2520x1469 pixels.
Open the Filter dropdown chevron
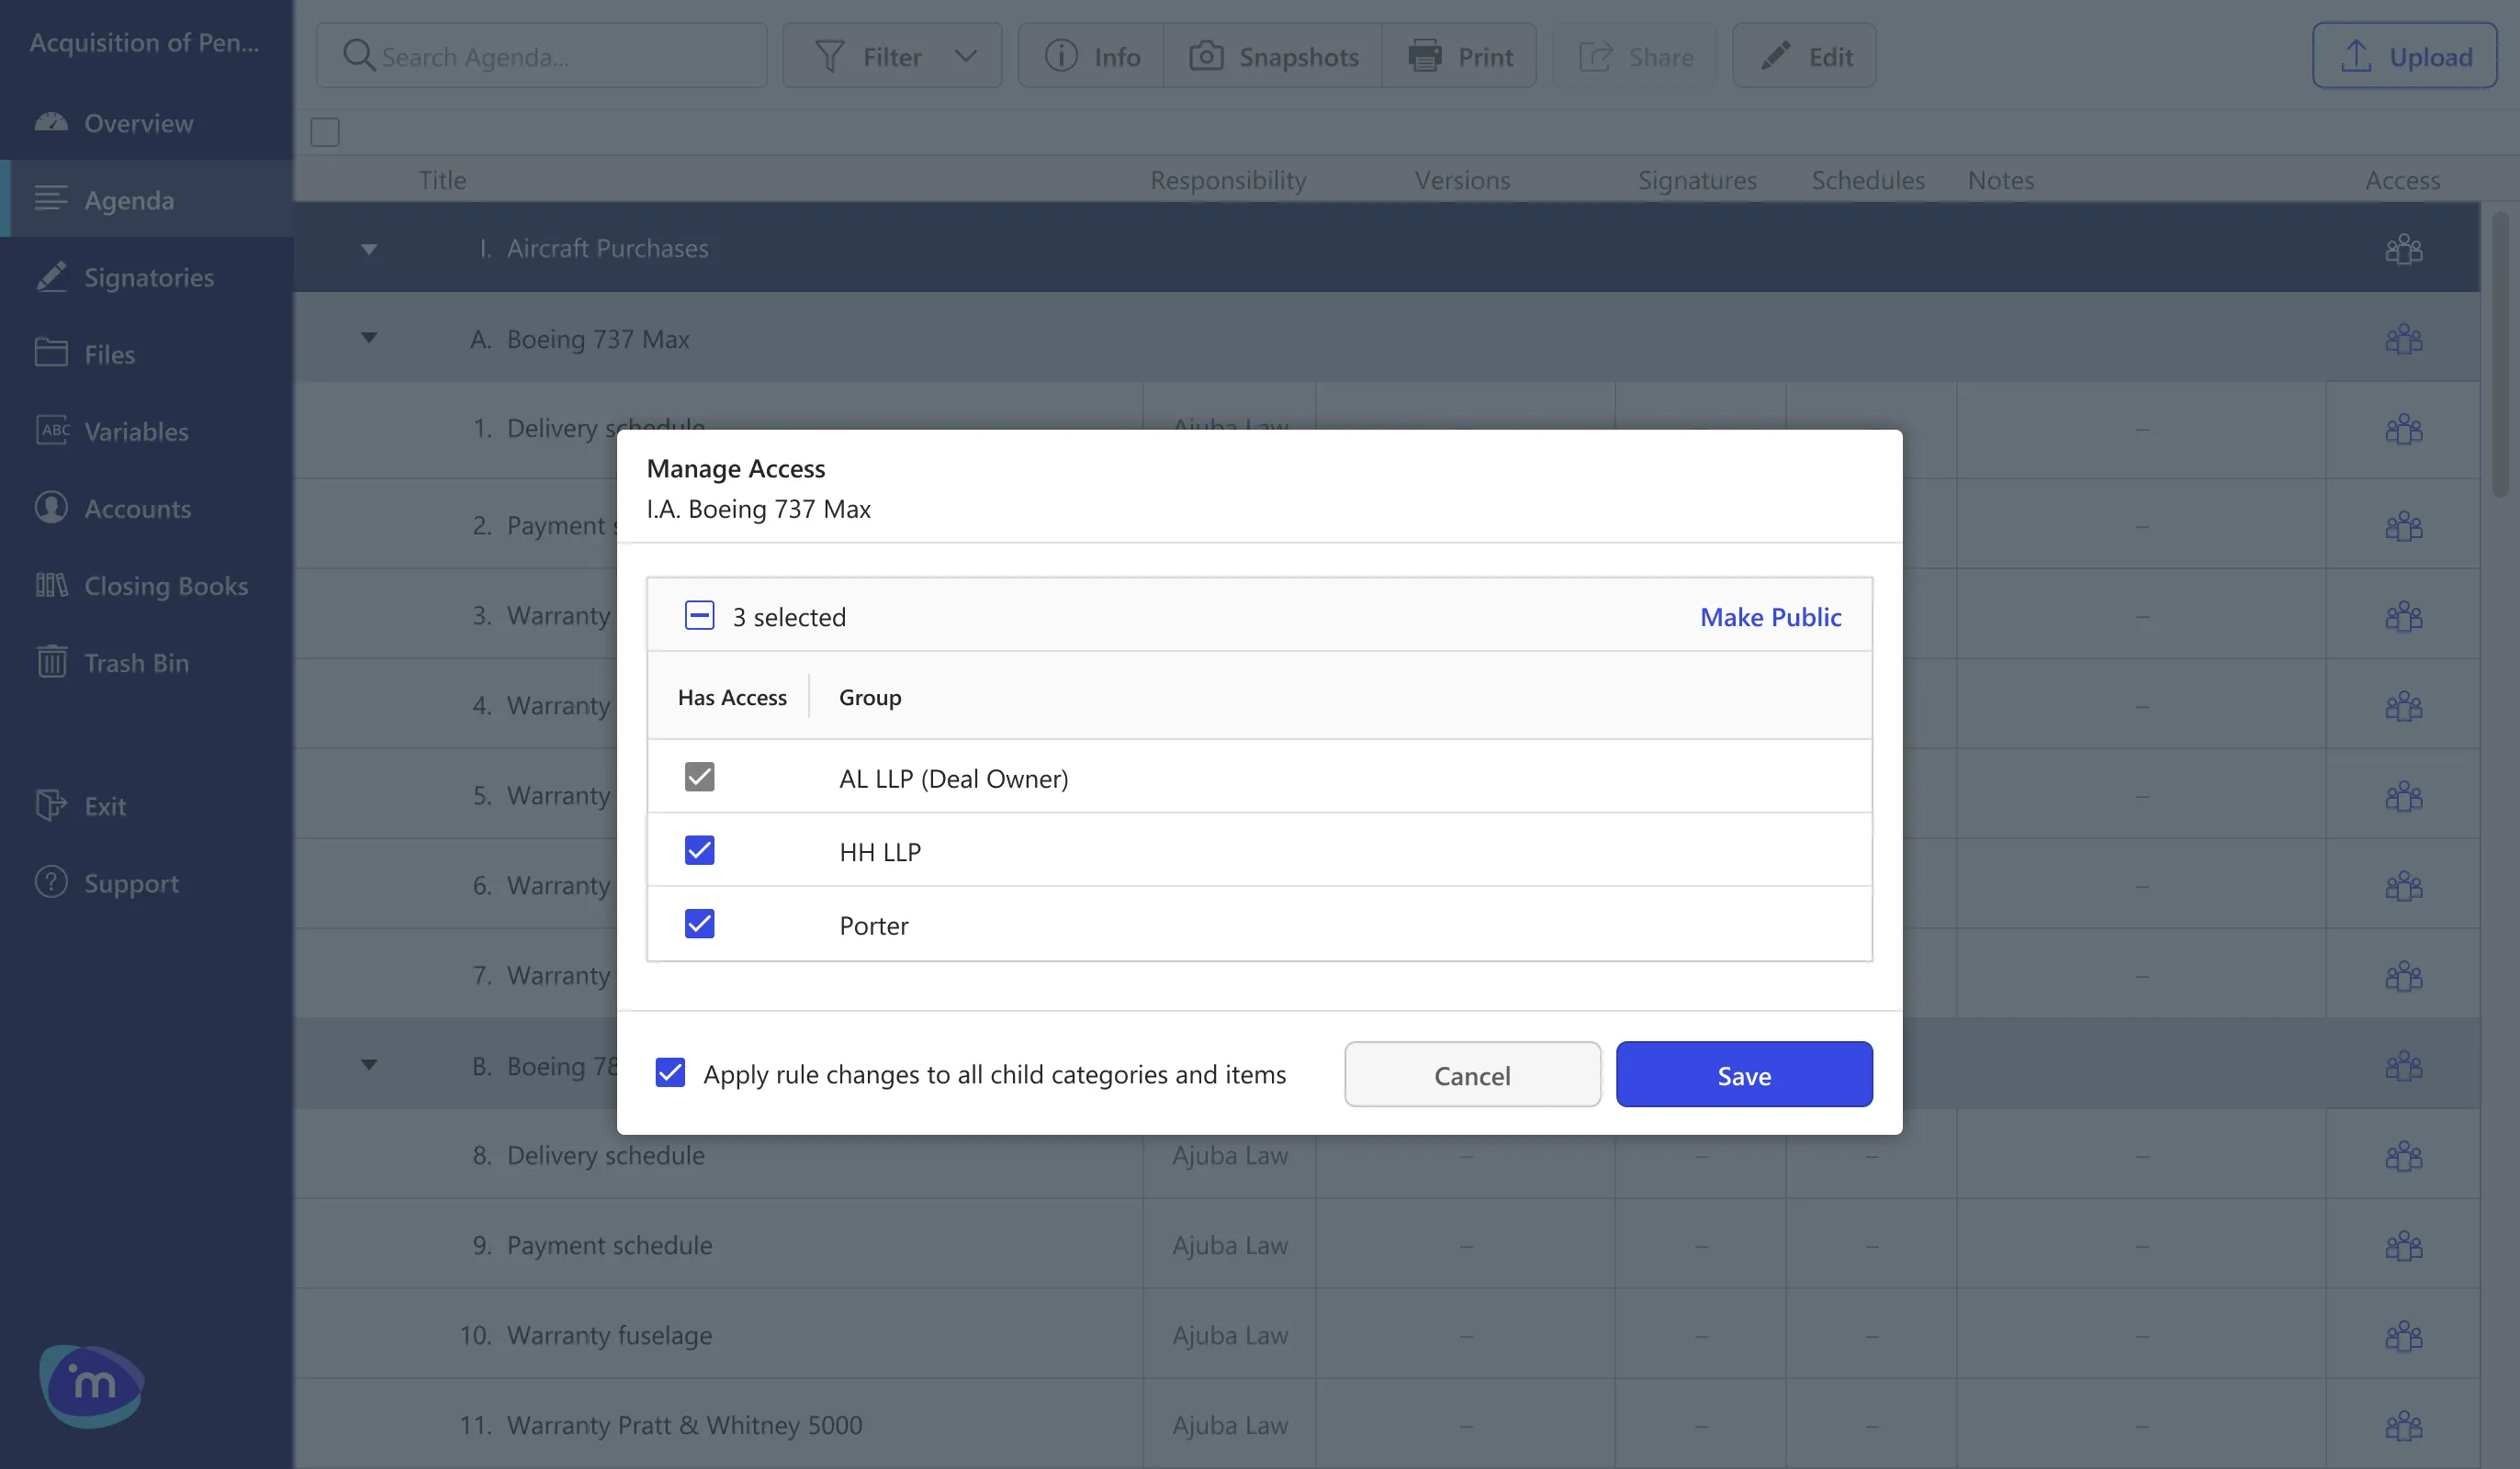click(965, 56)
